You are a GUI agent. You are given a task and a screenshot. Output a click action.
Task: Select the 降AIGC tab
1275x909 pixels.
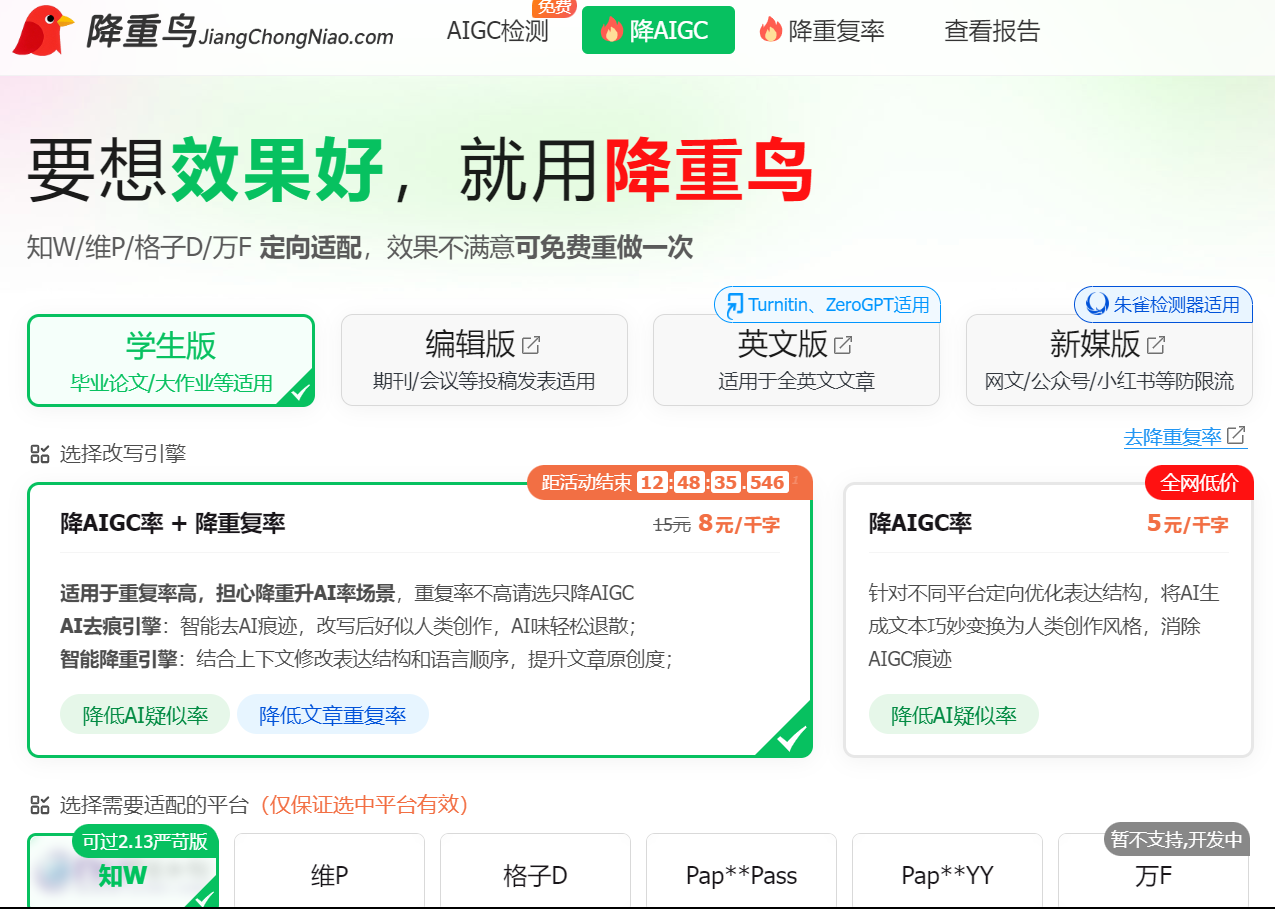pos(658,30)
